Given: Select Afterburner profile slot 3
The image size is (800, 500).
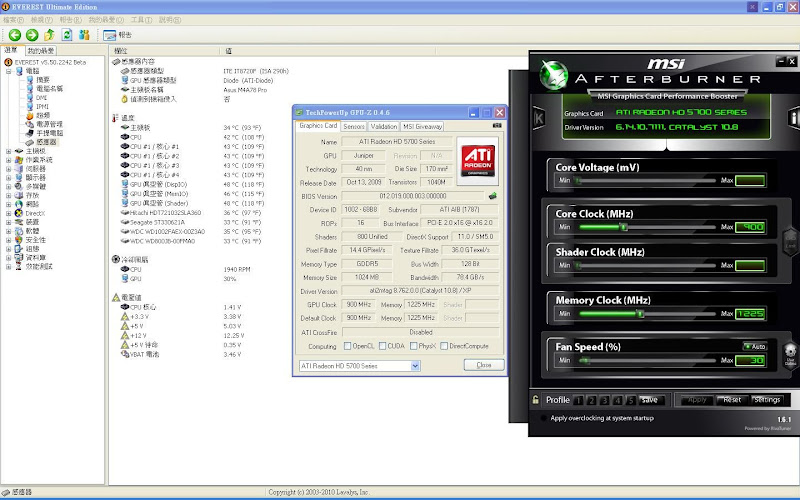Looking at the screenshot, I should 605,401.
